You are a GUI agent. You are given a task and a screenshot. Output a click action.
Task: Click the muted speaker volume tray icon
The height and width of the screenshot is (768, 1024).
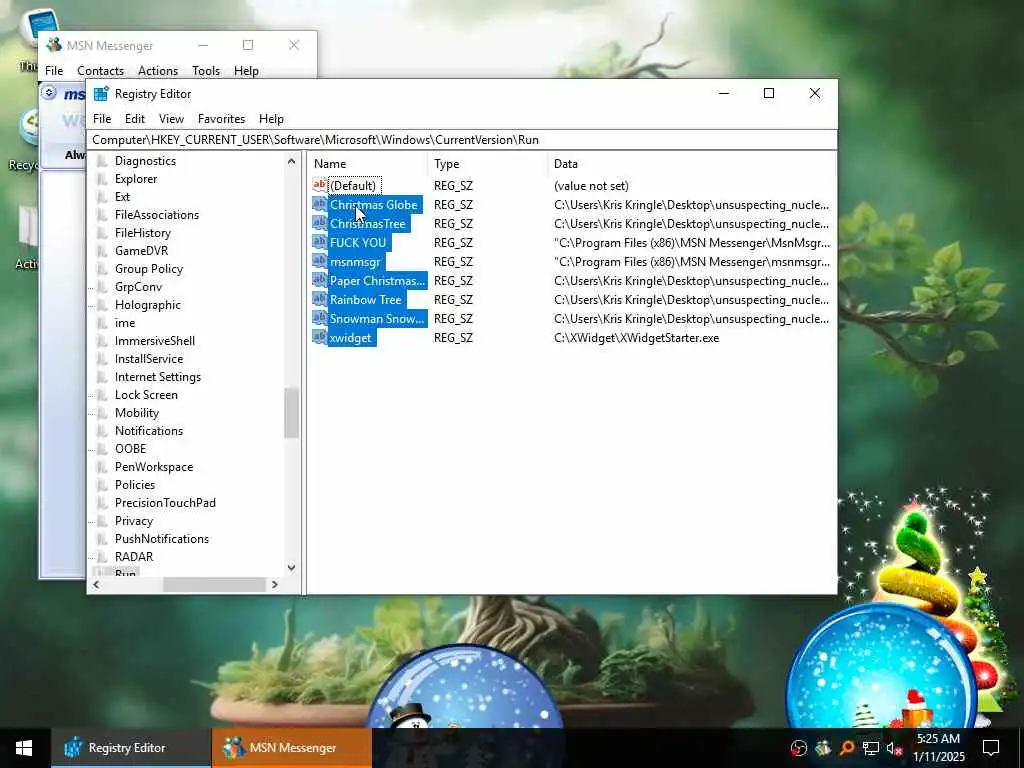(x=894, y=748)
